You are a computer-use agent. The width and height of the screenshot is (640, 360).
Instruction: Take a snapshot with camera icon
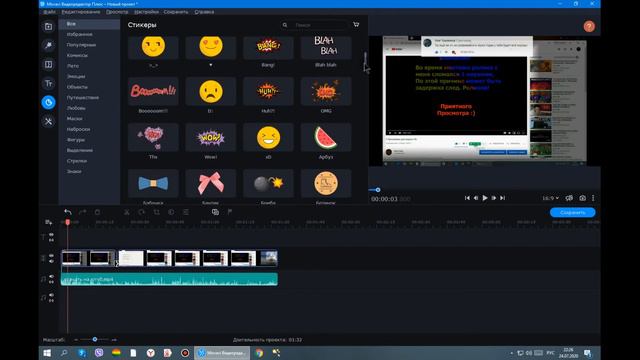(x=582, y=198)
